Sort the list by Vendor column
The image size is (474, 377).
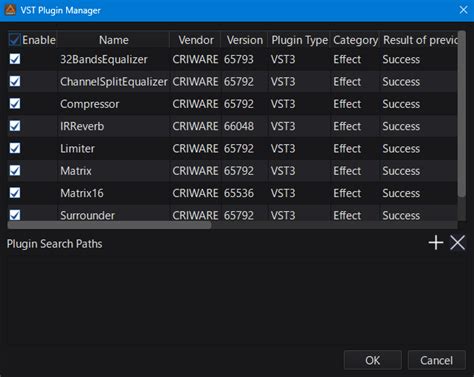click(x=196, y=40)
